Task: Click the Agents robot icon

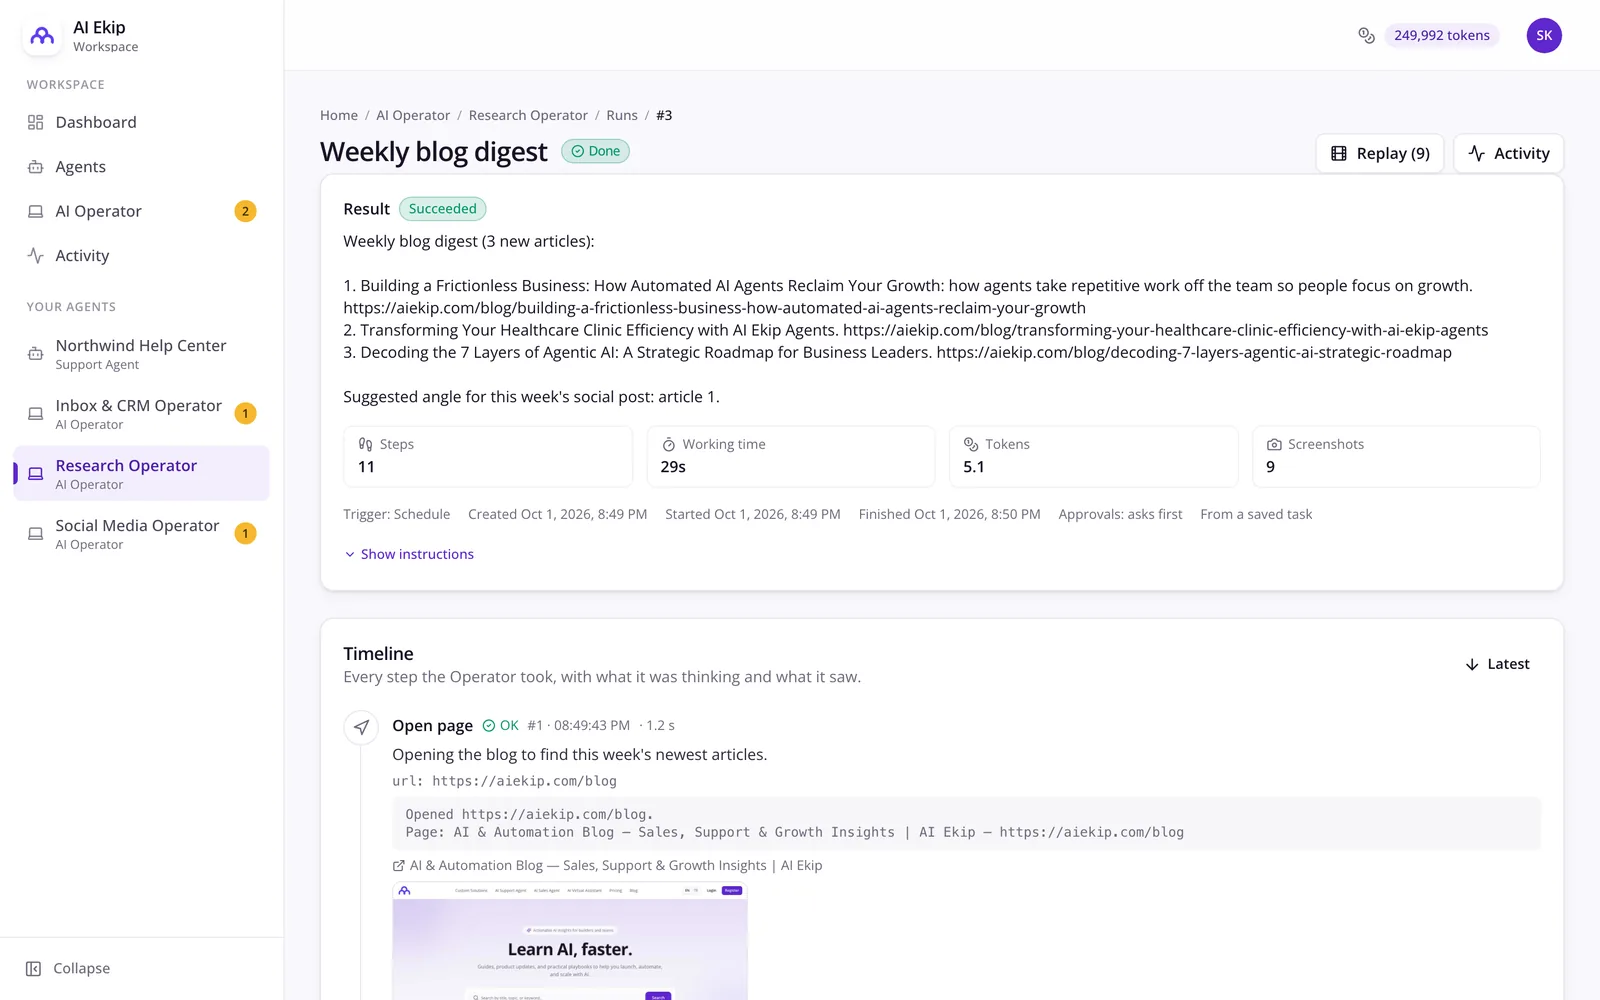Action: tap(36, 167)
